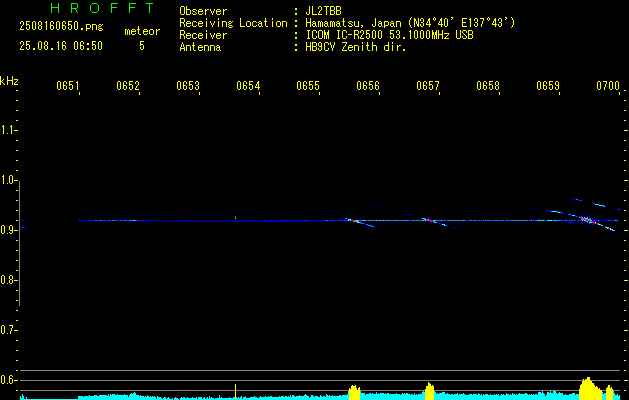Click time marker 0653
The width and height of the screenshot is (629, 400).
pos(188,86)
